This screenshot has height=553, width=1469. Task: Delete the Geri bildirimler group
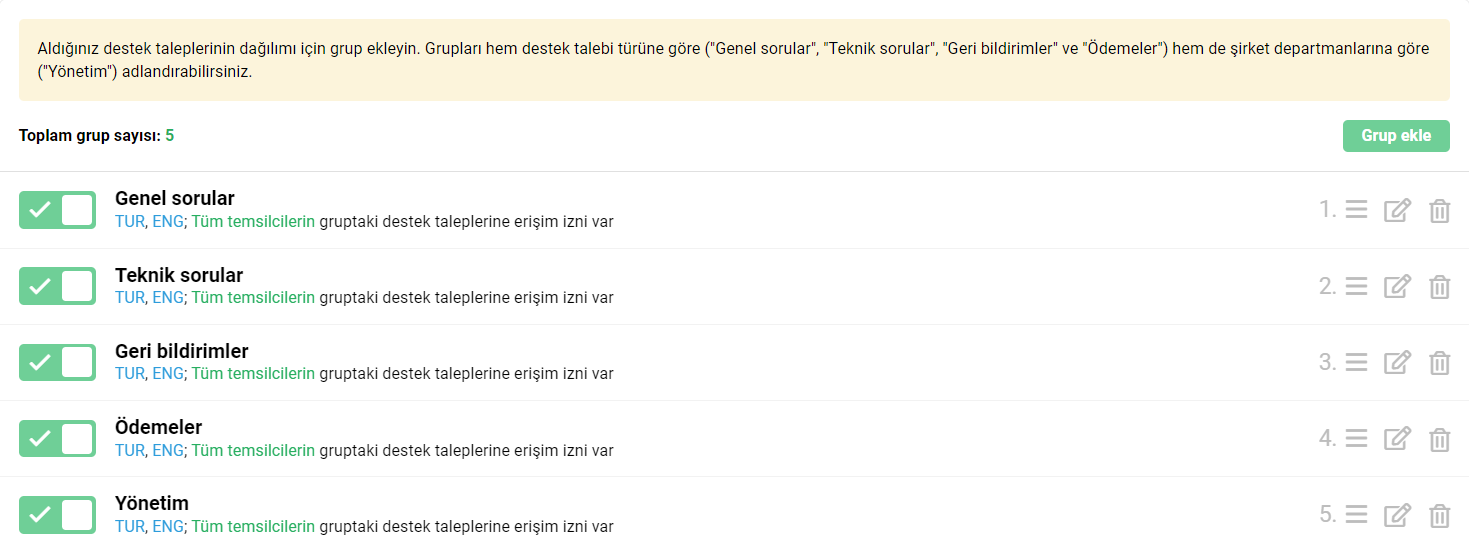click(1439, 362)
